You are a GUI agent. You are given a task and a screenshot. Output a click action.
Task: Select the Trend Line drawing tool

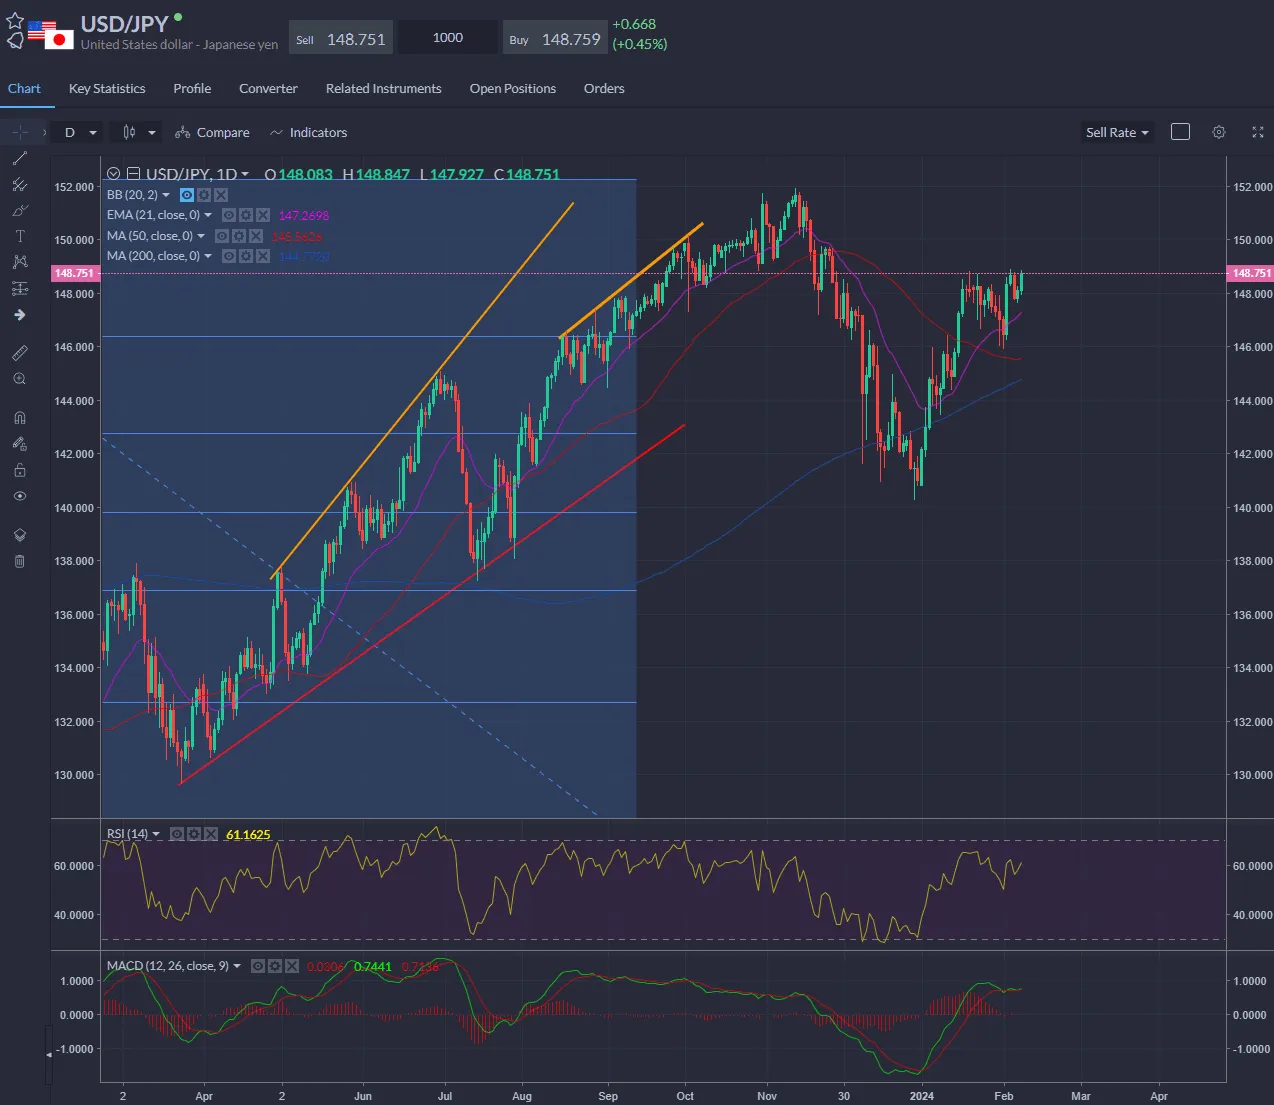pos(19,158)
